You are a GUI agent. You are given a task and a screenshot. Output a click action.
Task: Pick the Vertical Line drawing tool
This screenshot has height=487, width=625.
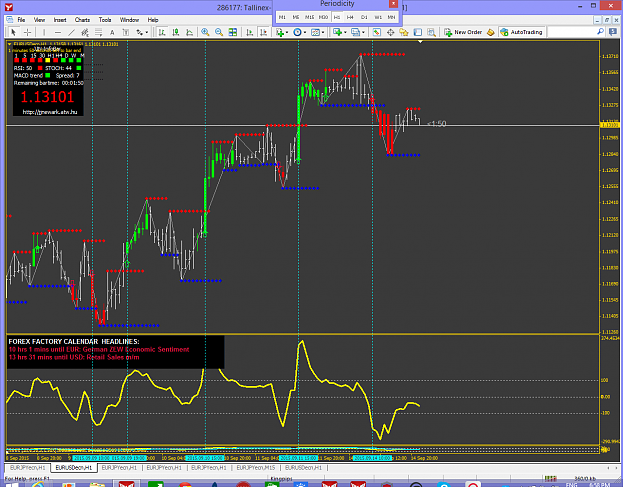[x=44, y=32]
